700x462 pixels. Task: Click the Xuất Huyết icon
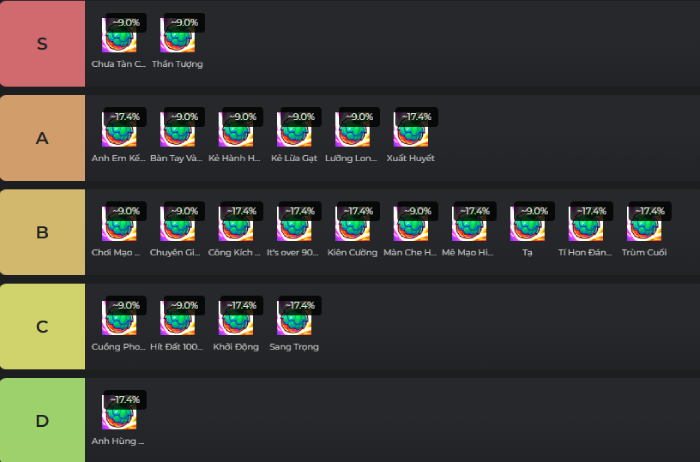[411, 131]
